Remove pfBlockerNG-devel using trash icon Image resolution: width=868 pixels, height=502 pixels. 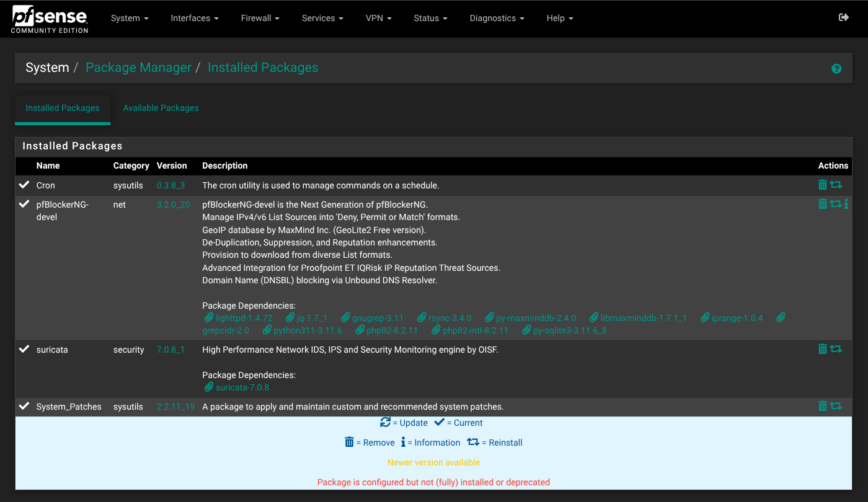[x=823, y=204]
